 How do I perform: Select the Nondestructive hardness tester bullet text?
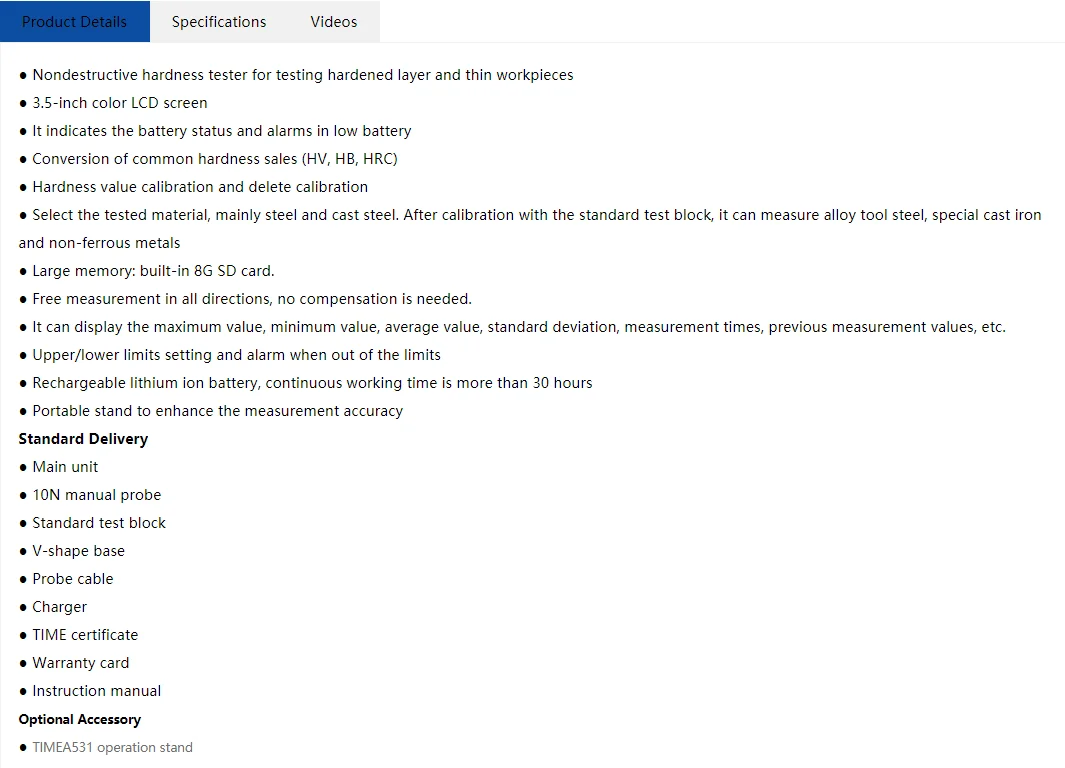tap(302, 75)
